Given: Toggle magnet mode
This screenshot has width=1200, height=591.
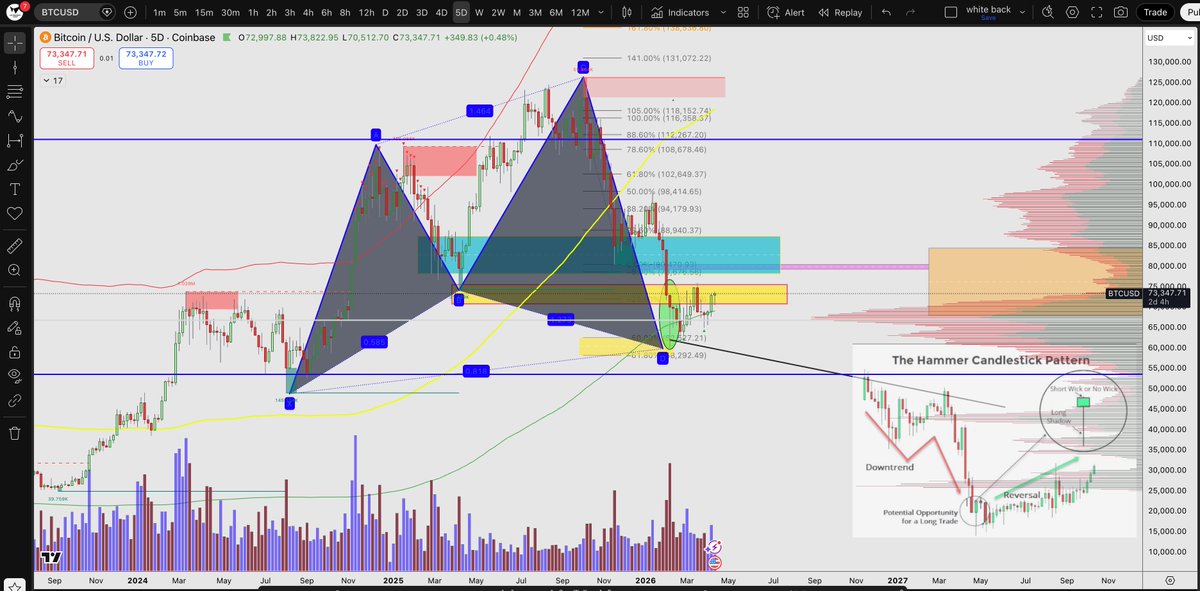Looking at the screenshot, I should (15, 303).
